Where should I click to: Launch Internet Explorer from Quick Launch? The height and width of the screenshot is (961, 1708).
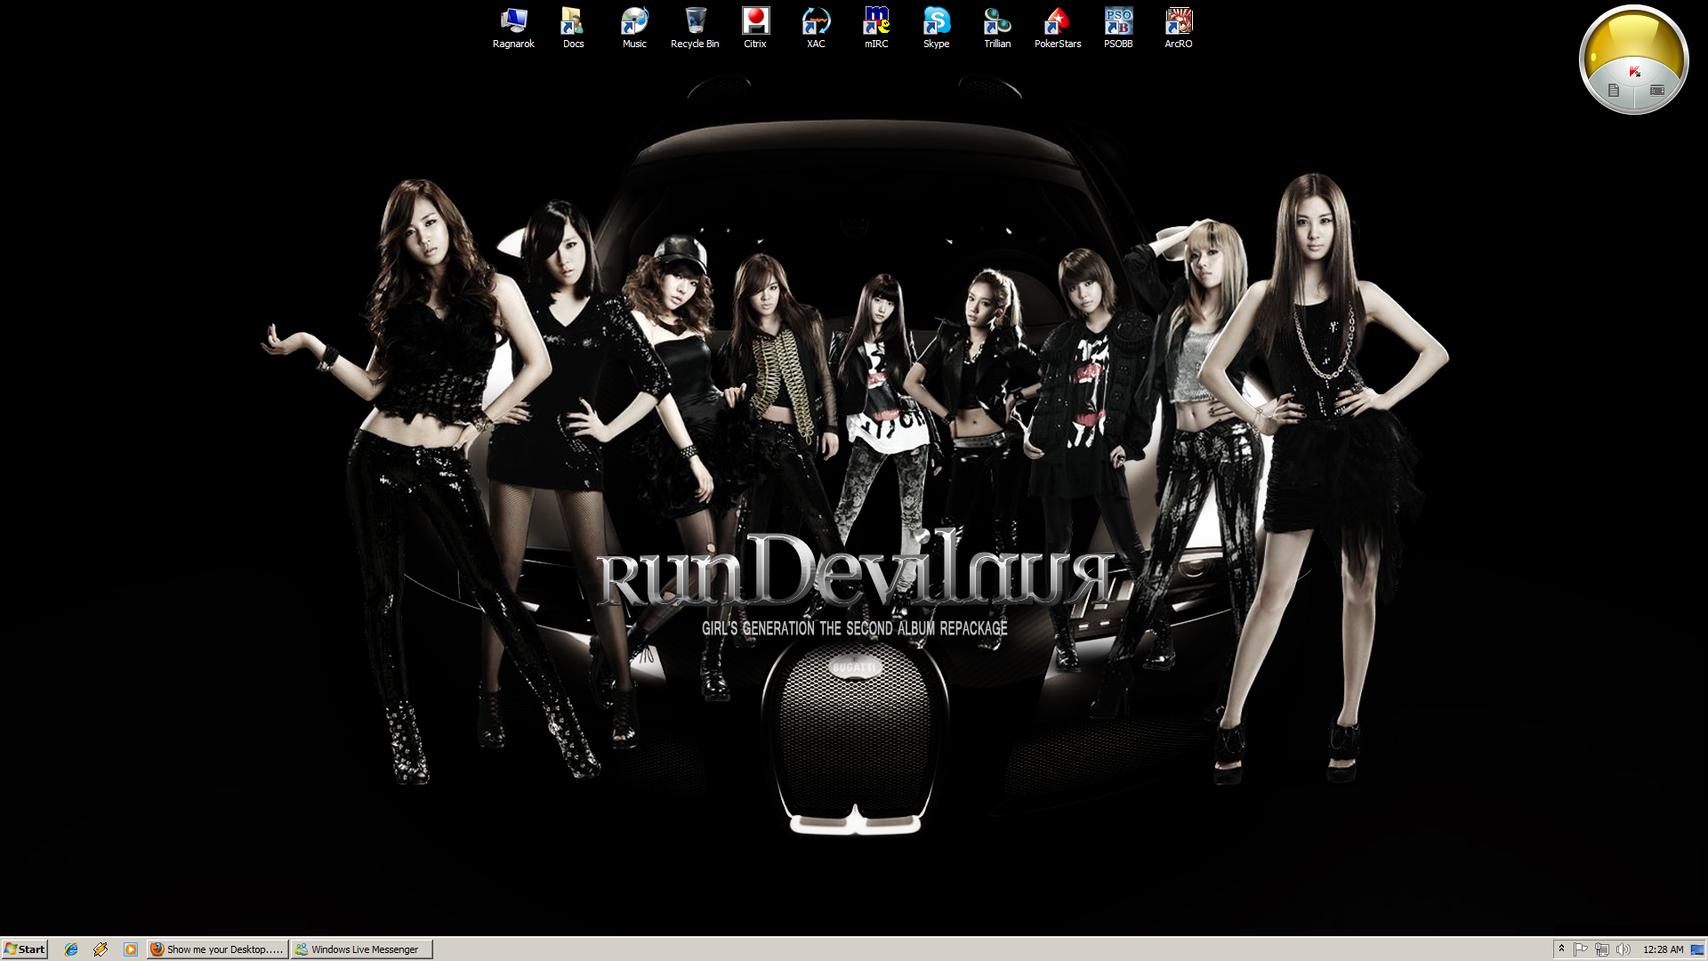click(71, 949)
